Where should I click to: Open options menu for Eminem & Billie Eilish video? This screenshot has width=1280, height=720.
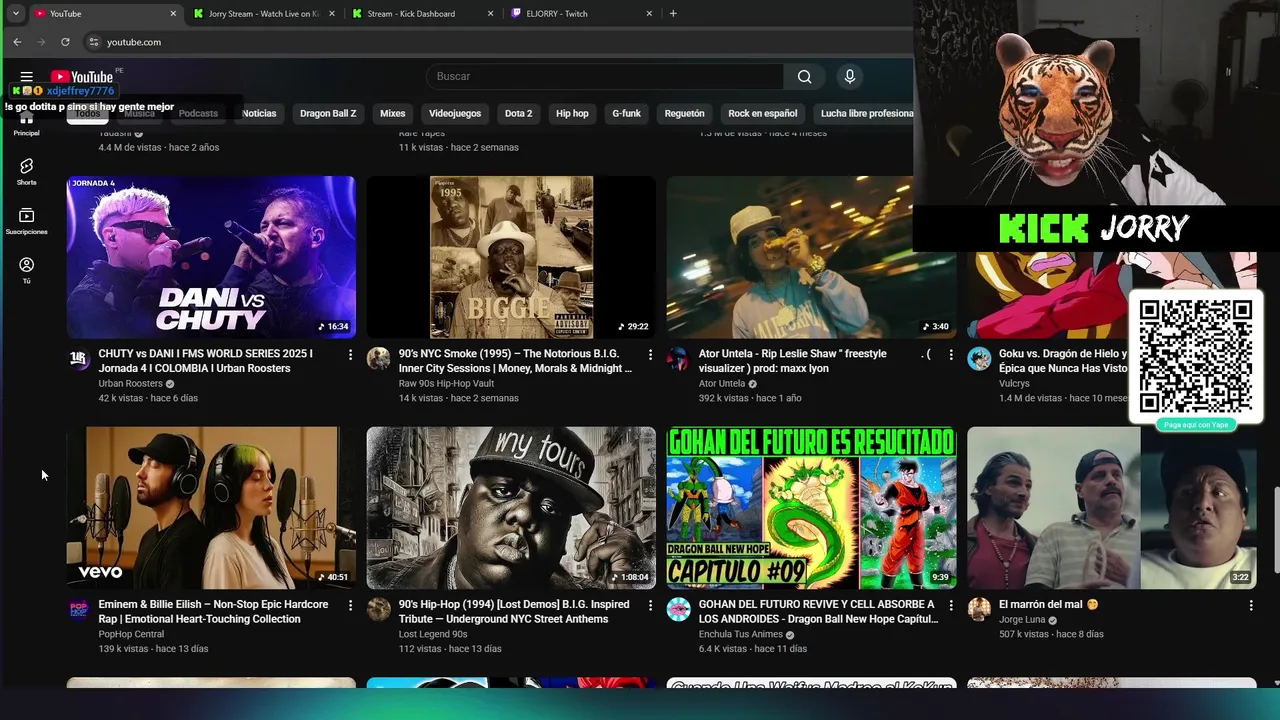click(350, 606)
